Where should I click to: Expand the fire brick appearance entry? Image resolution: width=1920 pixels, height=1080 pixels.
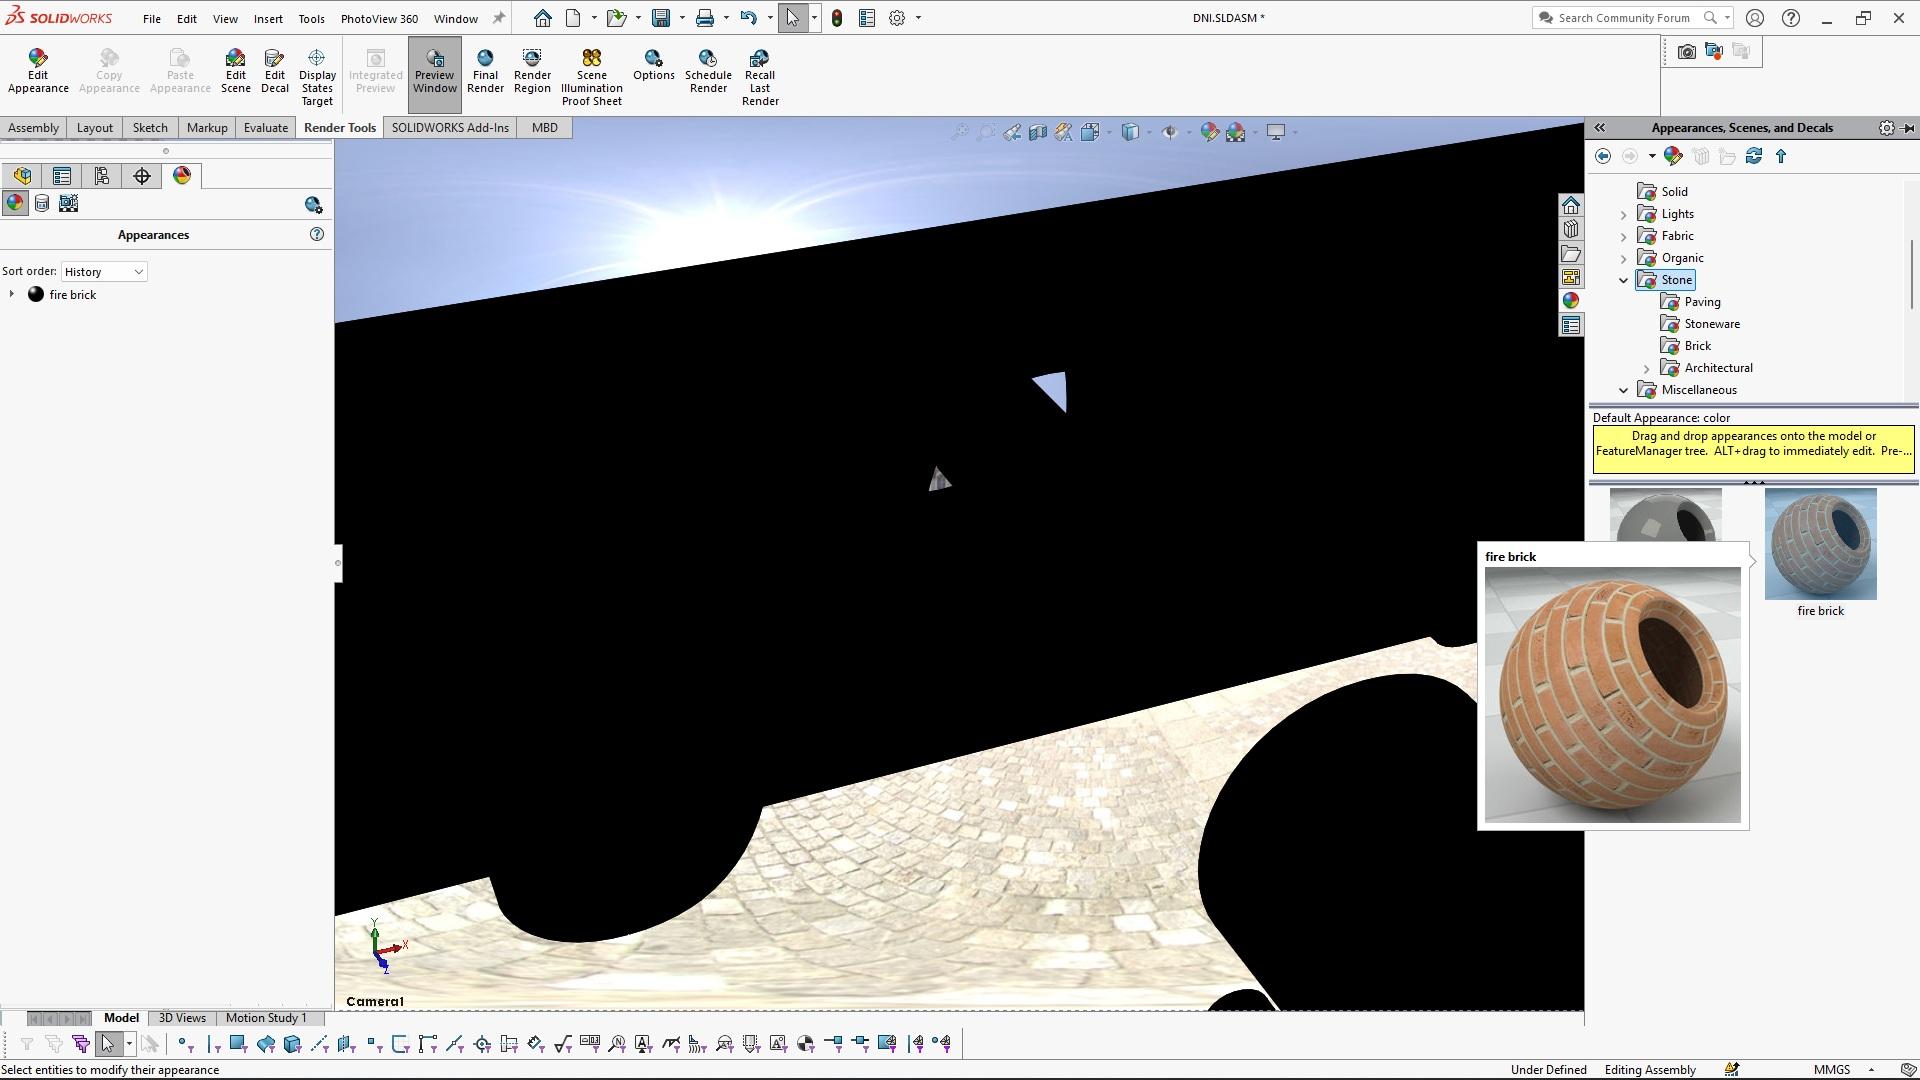(11, 294)
